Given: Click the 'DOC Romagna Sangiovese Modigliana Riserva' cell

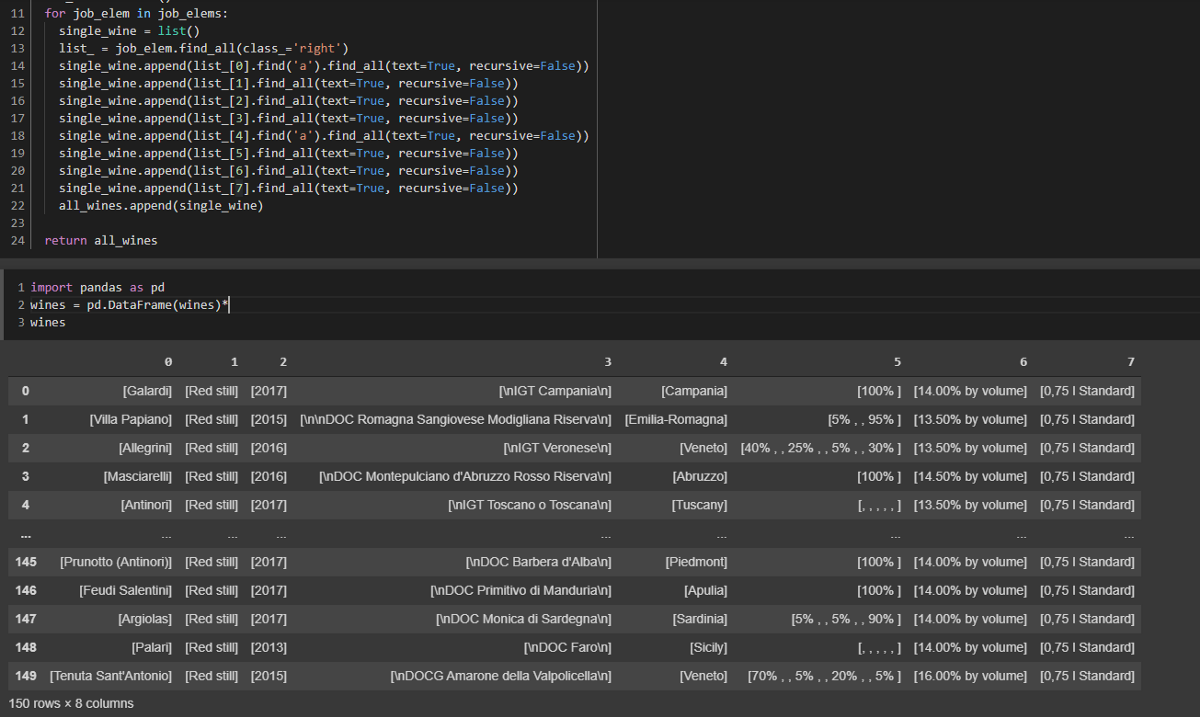Looking at the screenshot, I should click(456, 419).
